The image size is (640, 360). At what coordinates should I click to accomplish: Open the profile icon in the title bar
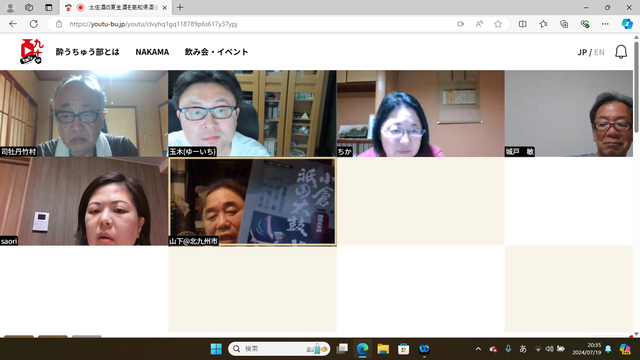(x=10, y=7)
